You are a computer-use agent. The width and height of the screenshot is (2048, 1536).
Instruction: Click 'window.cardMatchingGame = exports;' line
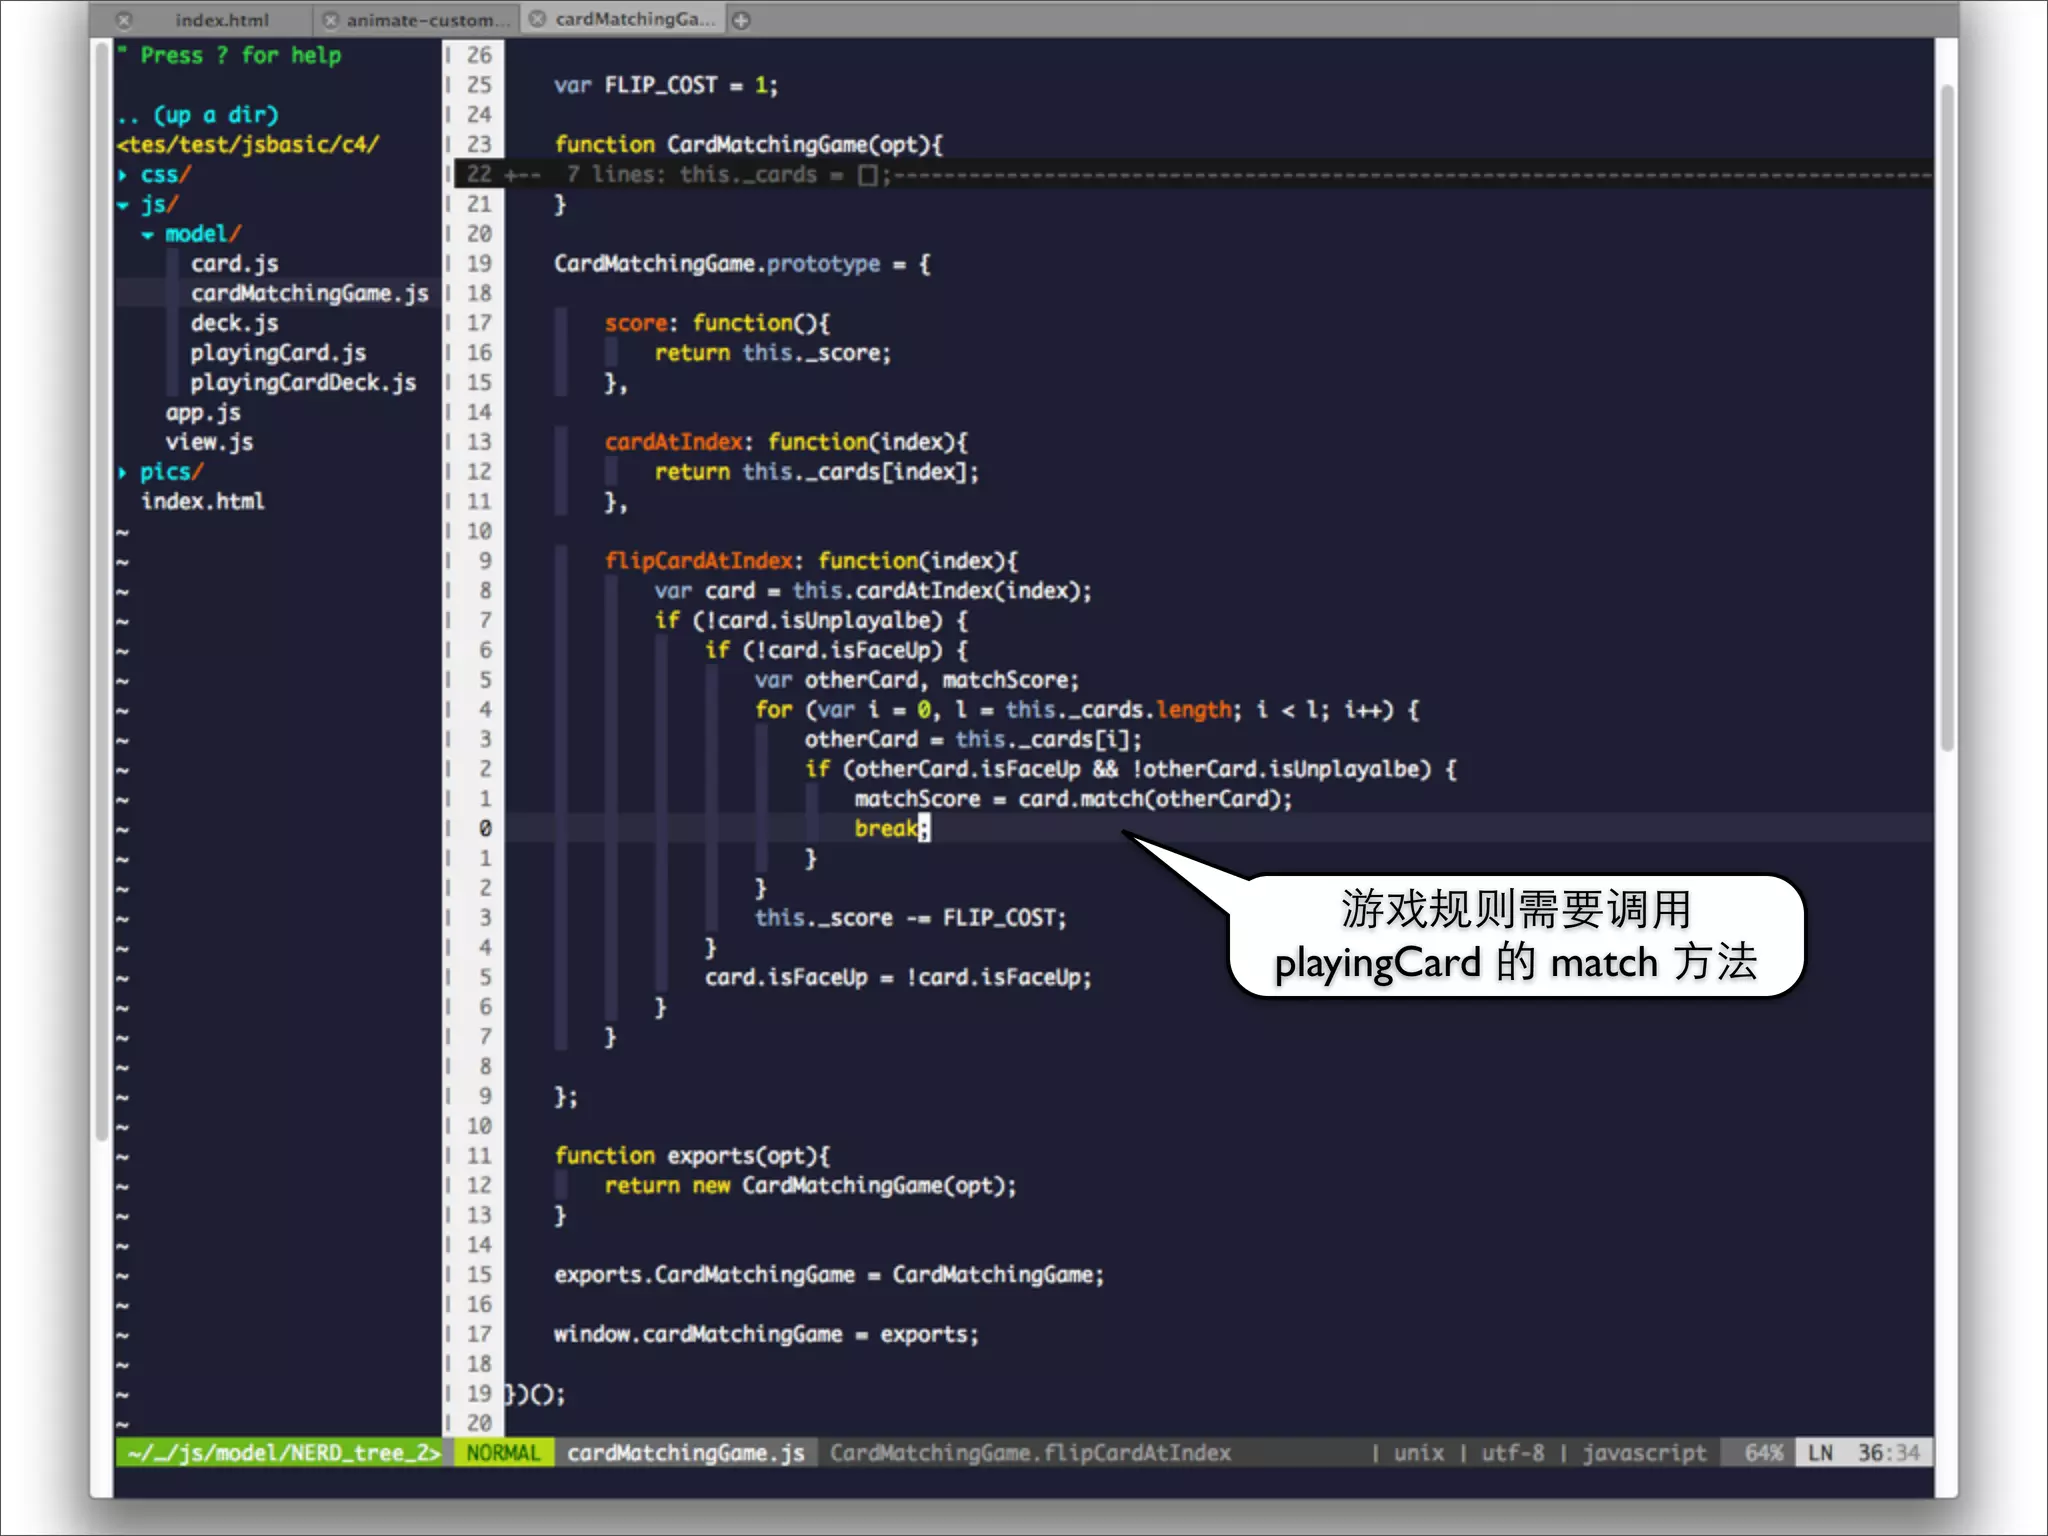click(x=767, y=1334)
